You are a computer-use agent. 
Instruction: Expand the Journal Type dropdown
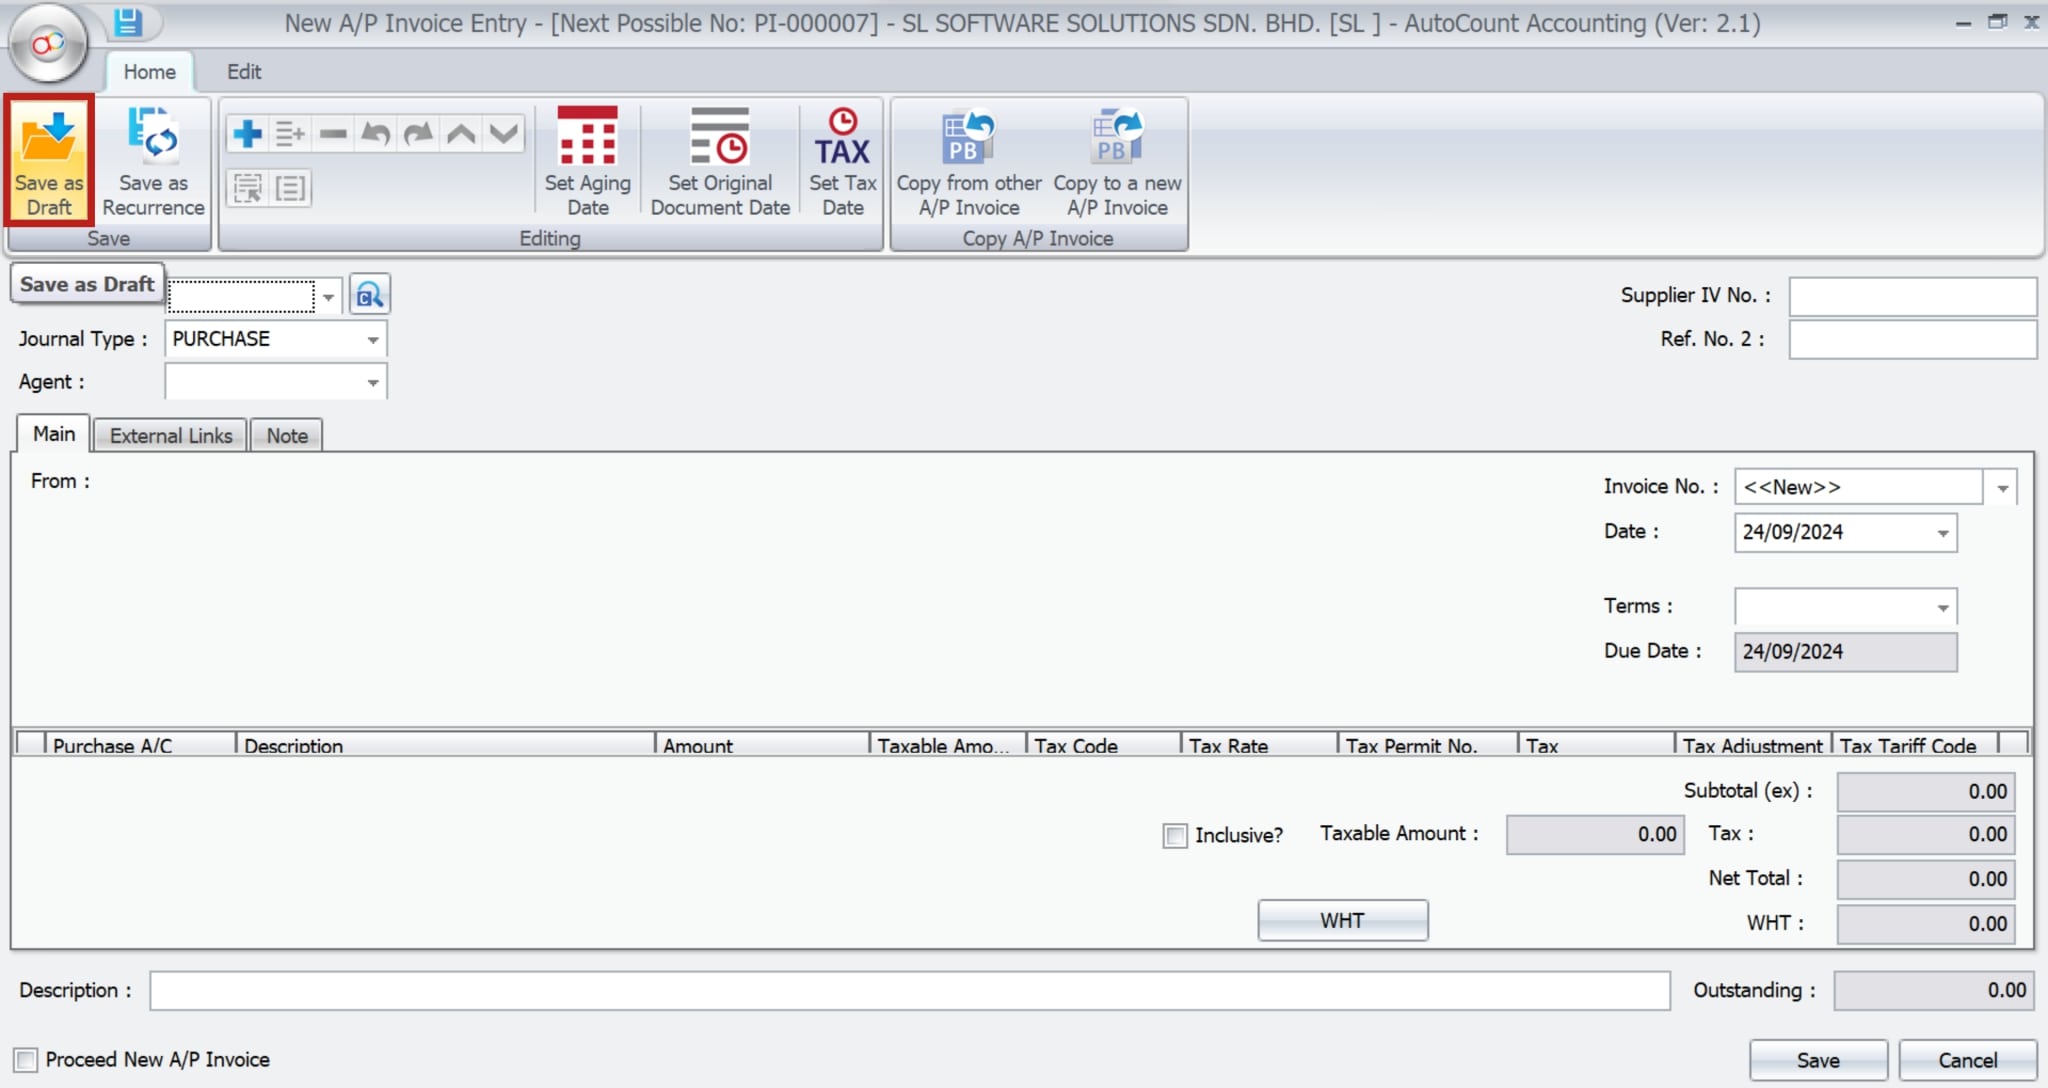coord(373,340)
